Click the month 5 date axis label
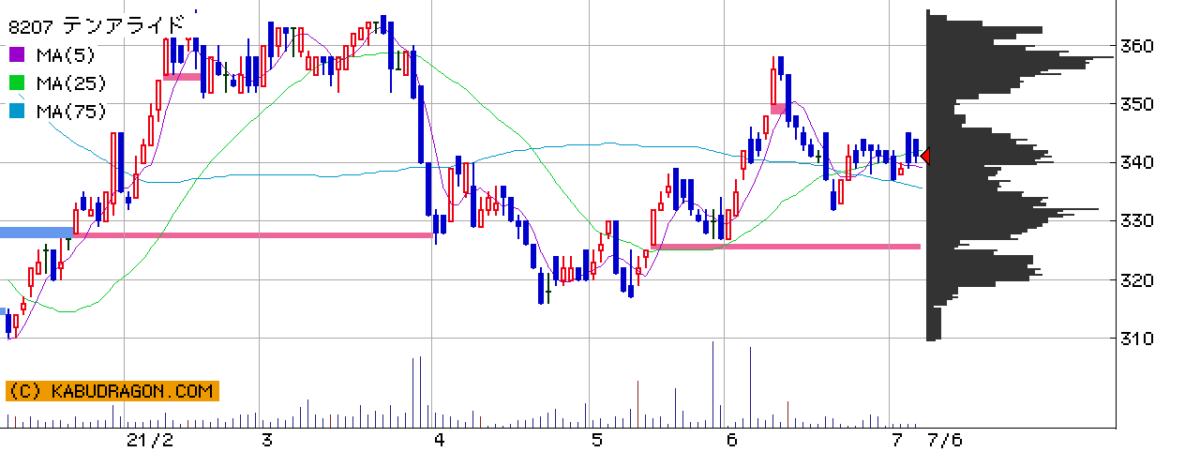The image size is (1200, 452). click(x=596, y=440)
